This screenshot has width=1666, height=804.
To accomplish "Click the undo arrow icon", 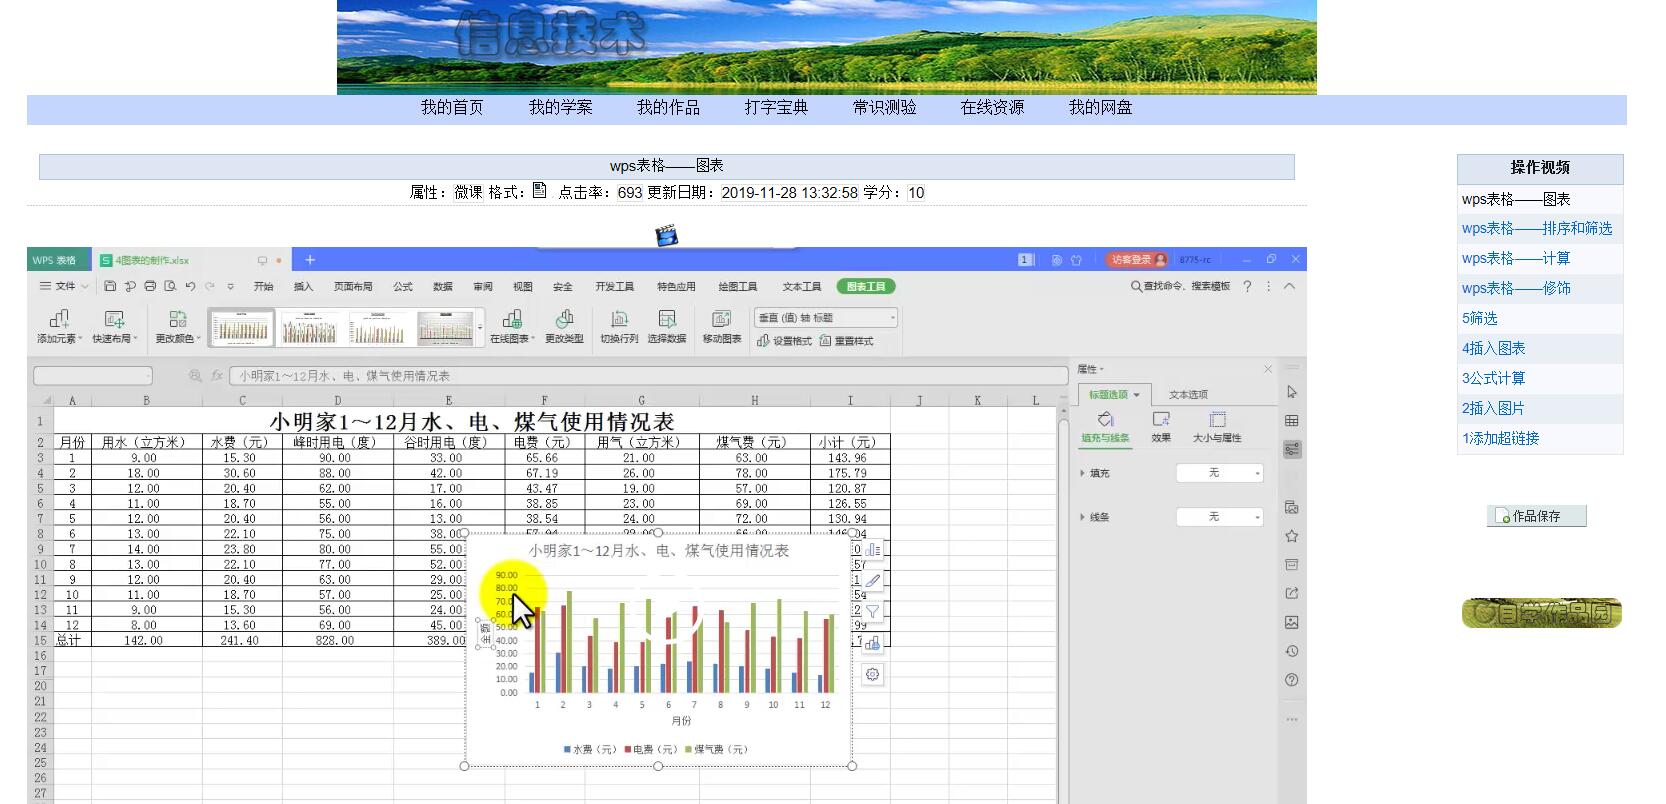I will (190, 286).
